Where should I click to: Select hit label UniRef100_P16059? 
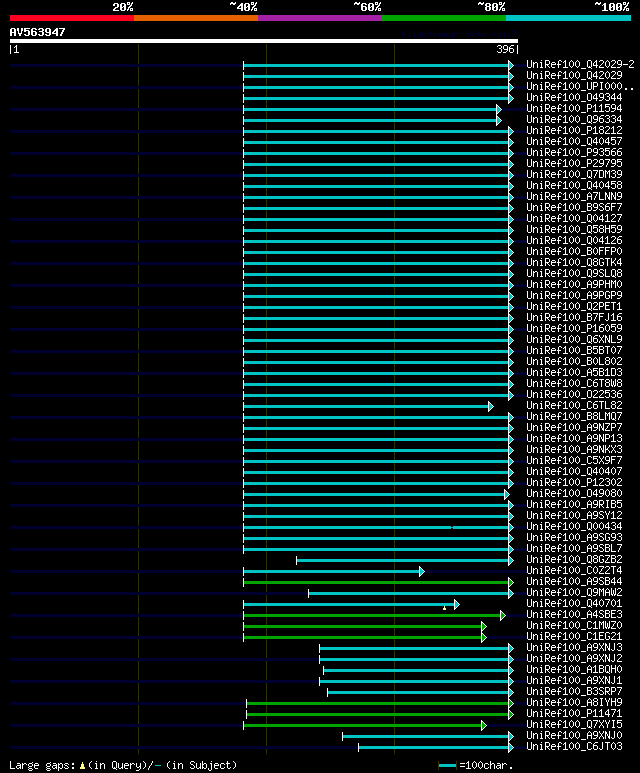(x=574, y=329)
